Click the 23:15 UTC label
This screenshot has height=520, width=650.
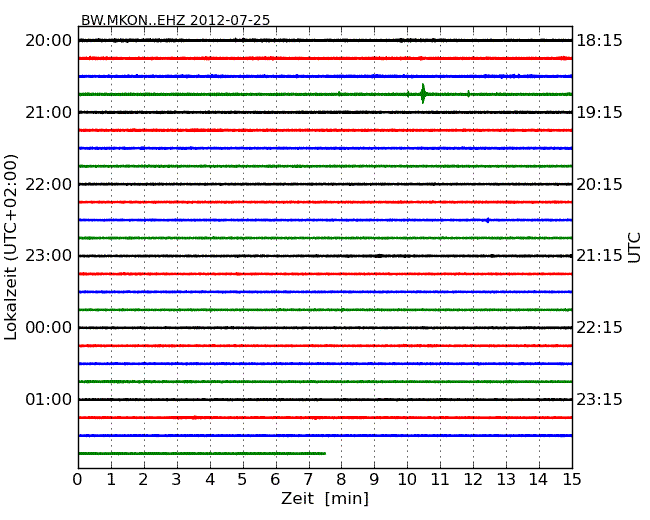[599, 399]
